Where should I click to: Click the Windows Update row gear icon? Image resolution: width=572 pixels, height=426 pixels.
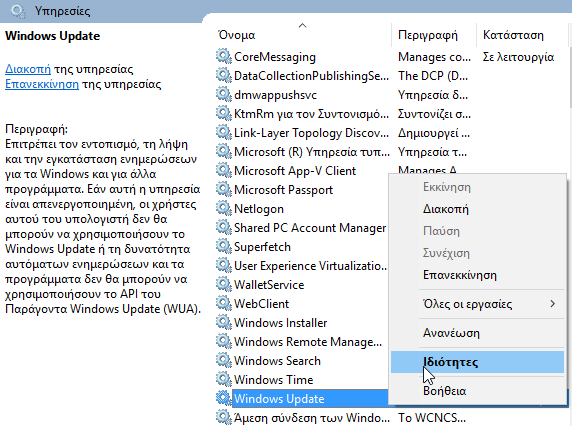[224, 398]
